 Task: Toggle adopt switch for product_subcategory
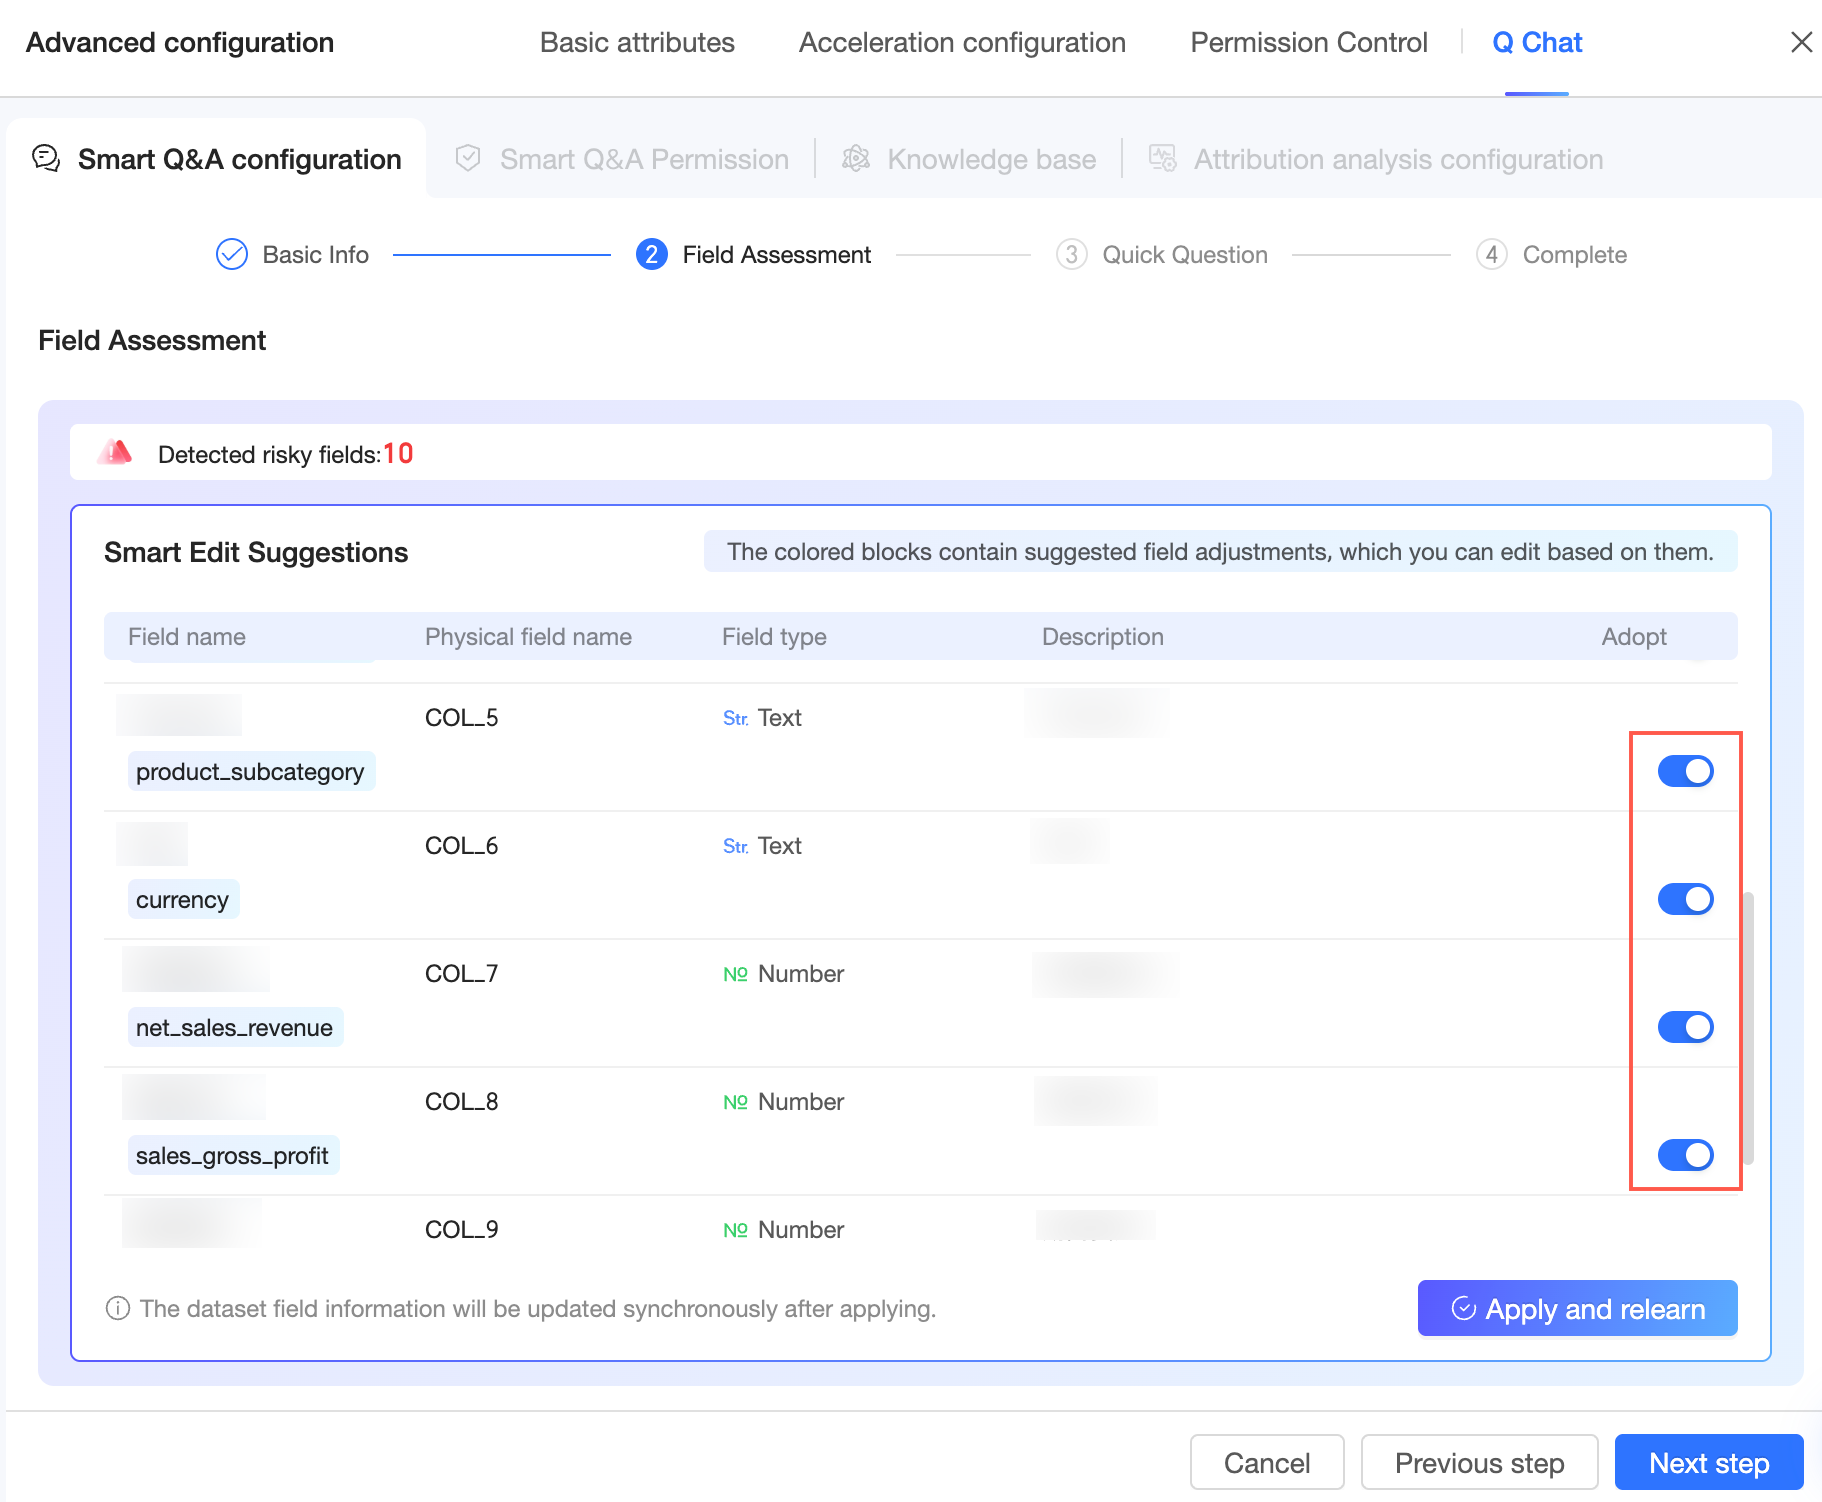(1685, 771)
